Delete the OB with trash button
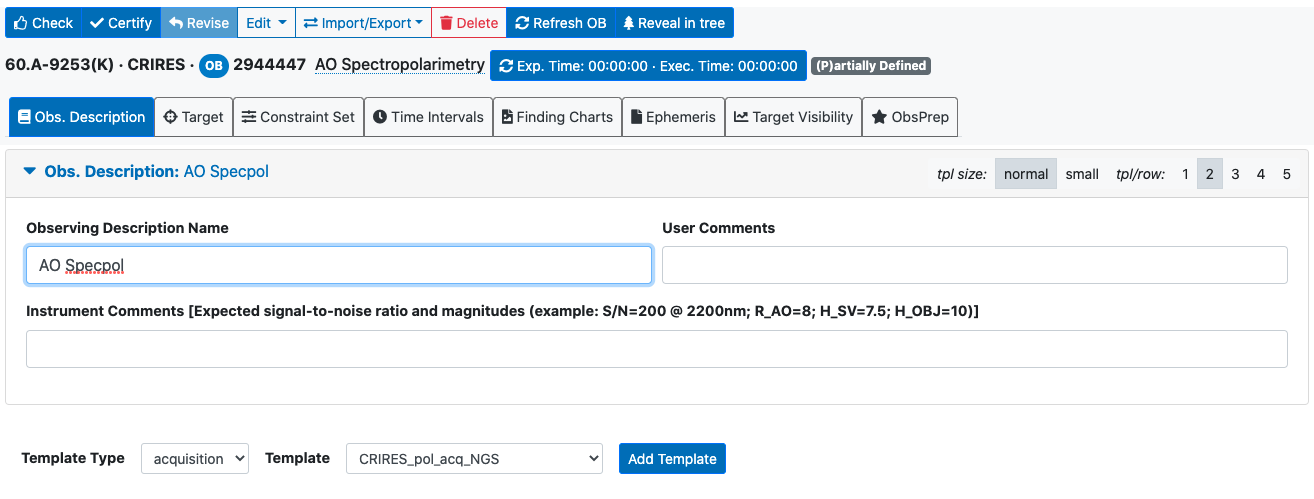Viewport: 1314px width, 499px height. 468,23
